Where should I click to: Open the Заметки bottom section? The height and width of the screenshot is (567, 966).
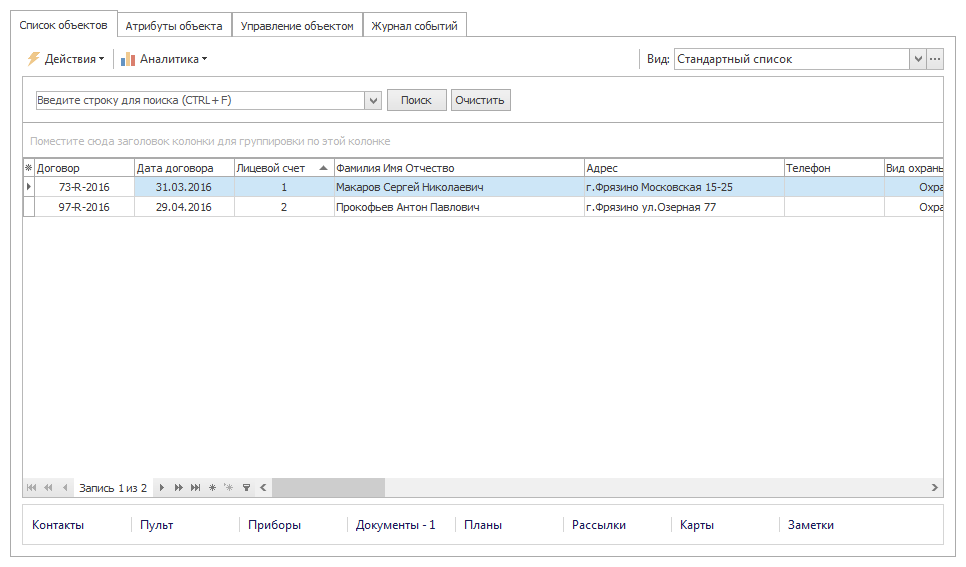click(x=811, y=525)
